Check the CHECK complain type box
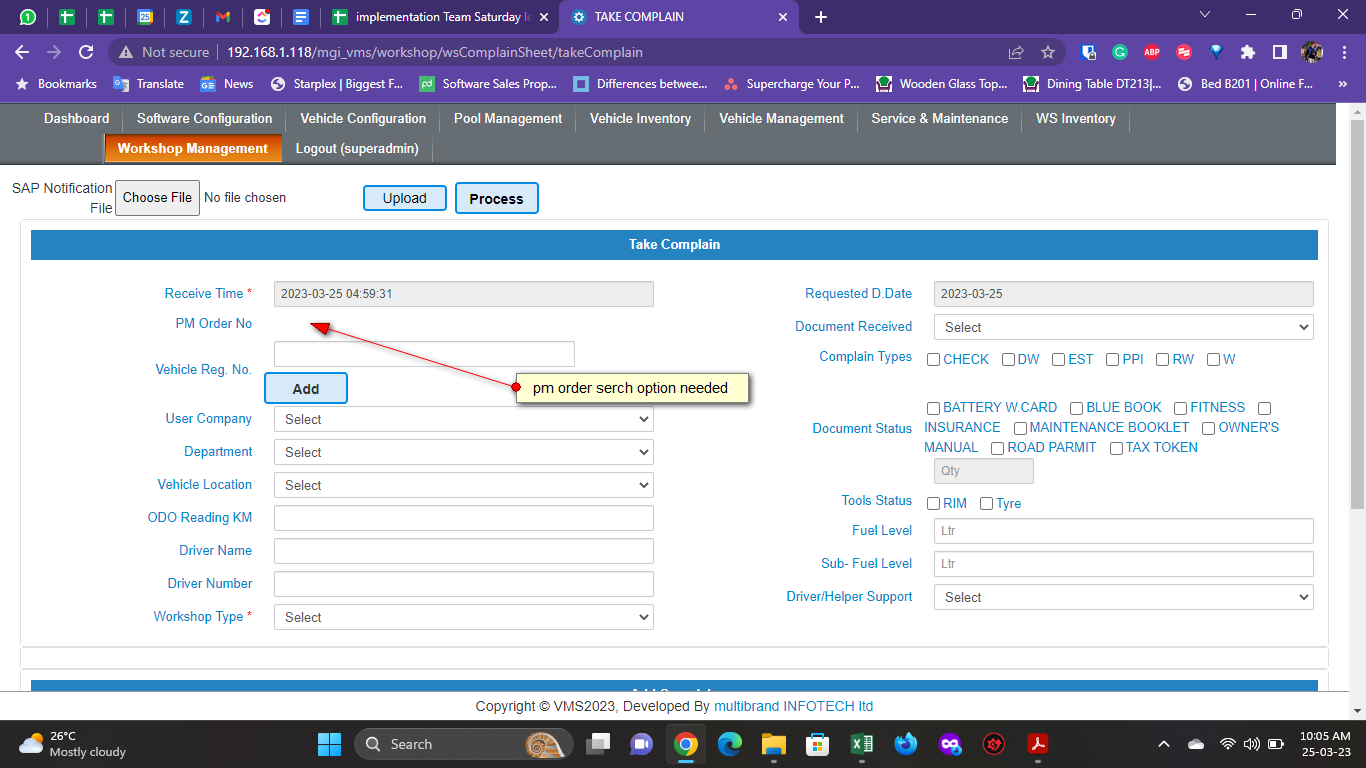This screenshot has height=768, width=1366. 933,360
